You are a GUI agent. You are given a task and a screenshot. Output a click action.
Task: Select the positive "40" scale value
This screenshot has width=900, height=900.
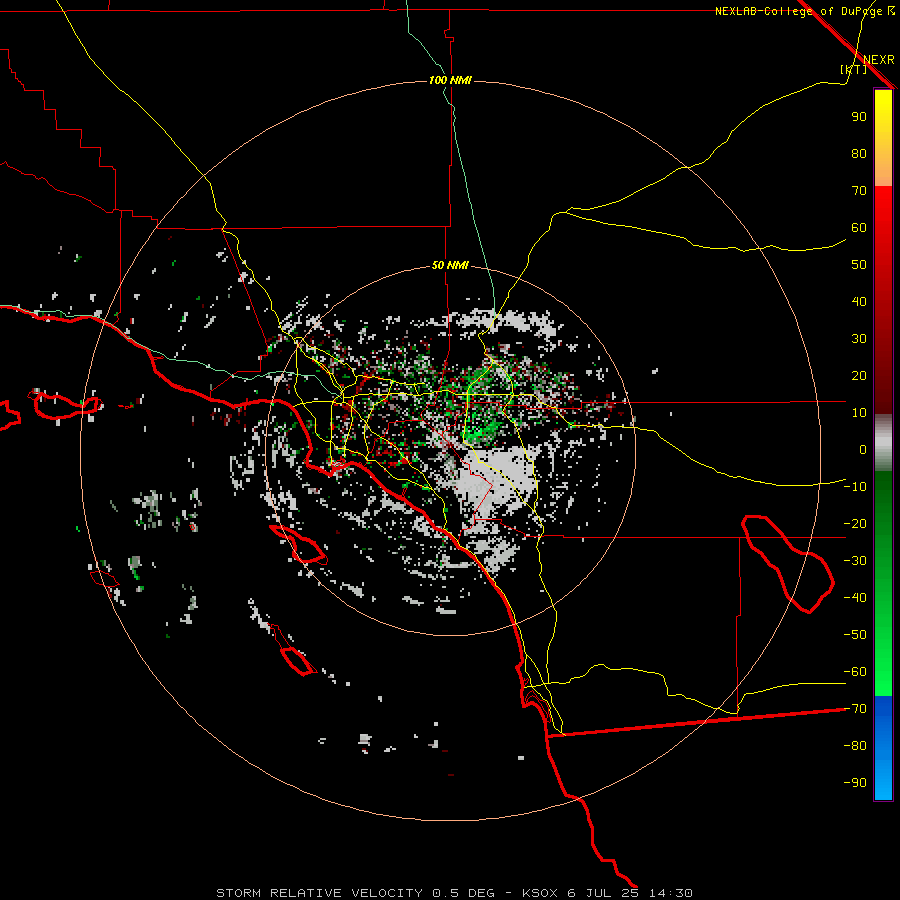click(x=859, y=302)
